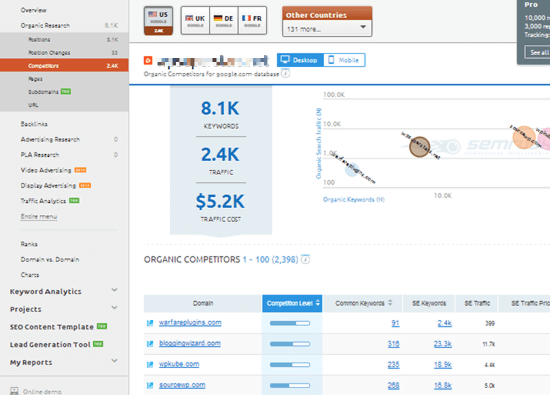Click competition level bar for sourcewp.com
The height and width of the screenshot is (395, 550).
pyautogui.click(x=290, y=386)
